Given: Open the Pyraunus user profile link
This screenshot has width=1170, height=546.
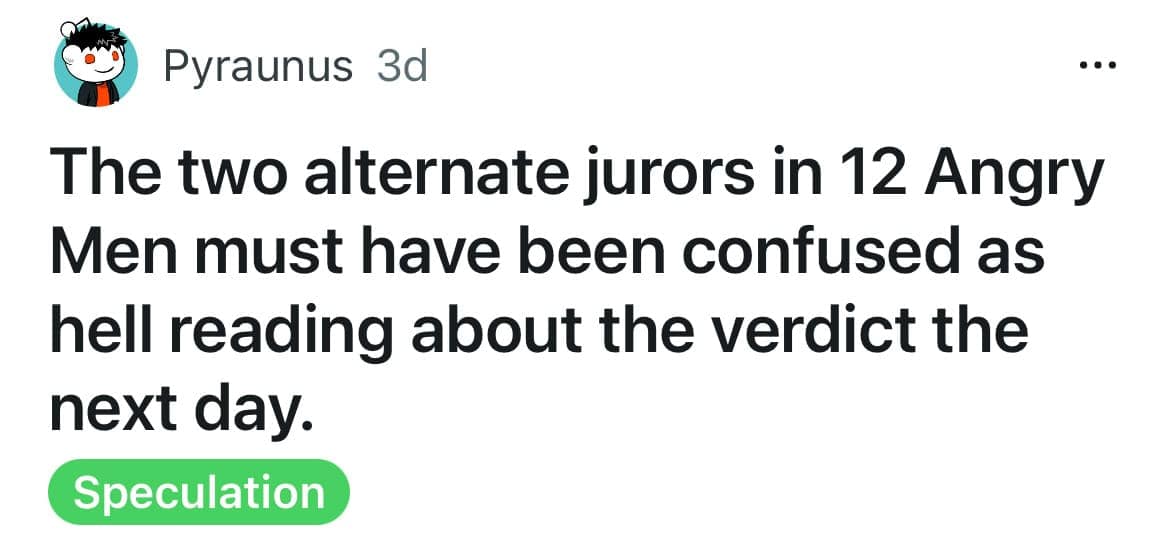Looking at the screenshot, I should [x=257, y=67].
